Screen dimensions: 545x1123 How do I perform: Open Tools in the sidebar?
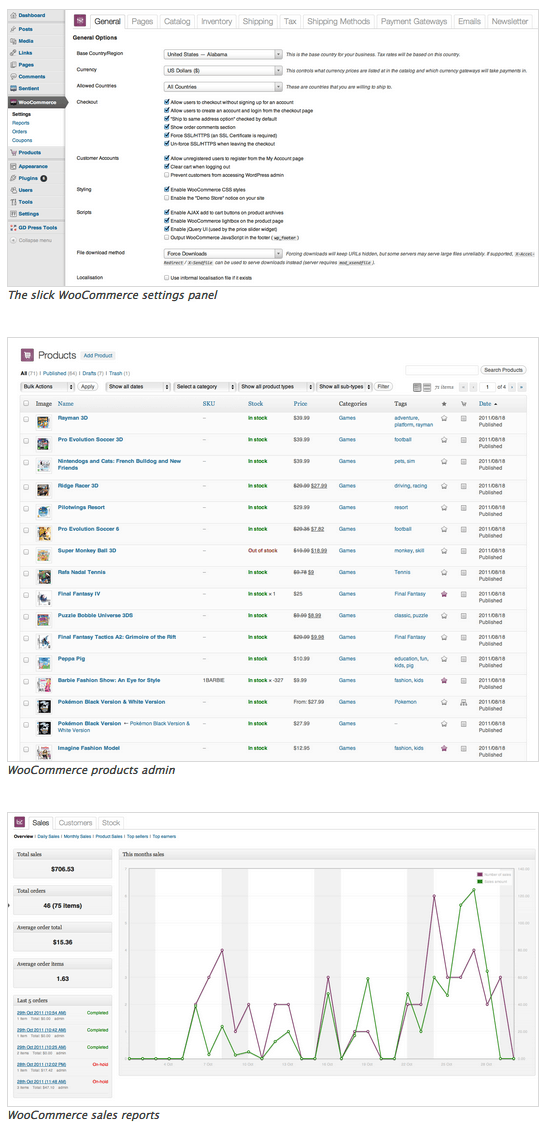(x=26, y=201)
